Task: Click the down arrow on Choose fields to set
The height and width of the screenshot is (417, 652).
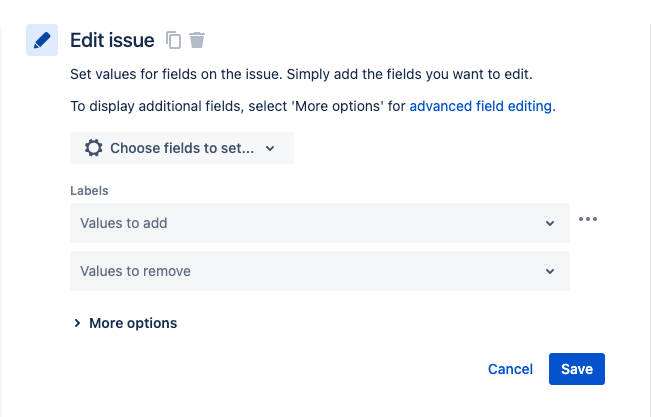Action: [270, 148]
